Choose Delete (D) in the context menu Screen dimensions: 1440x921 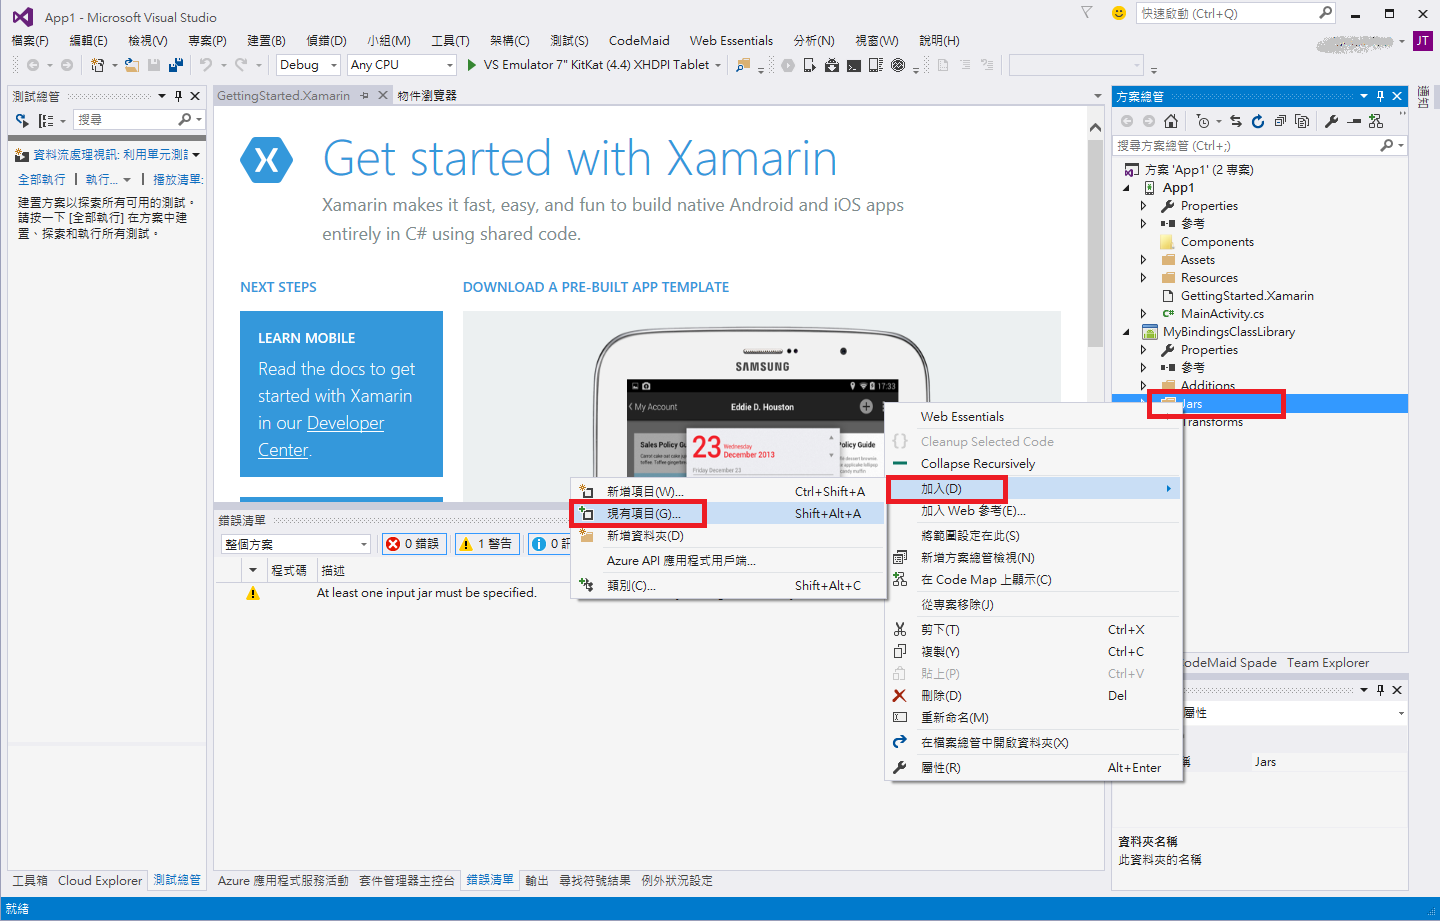pyautogui.click(x=1034, y=696)
